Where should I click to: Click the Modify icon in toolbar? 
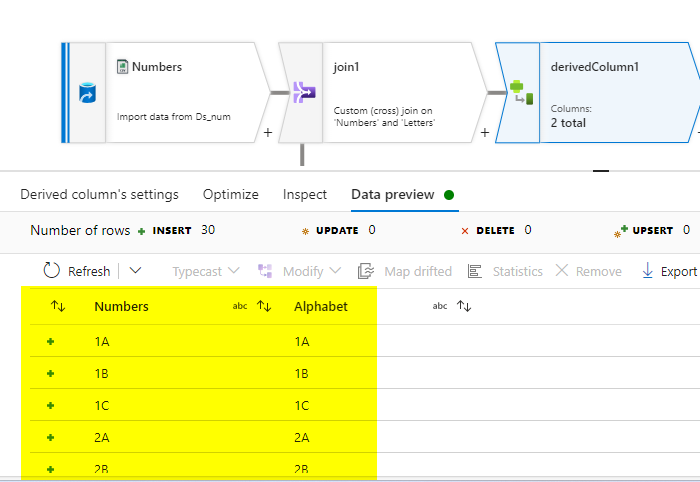coord(265,271)
